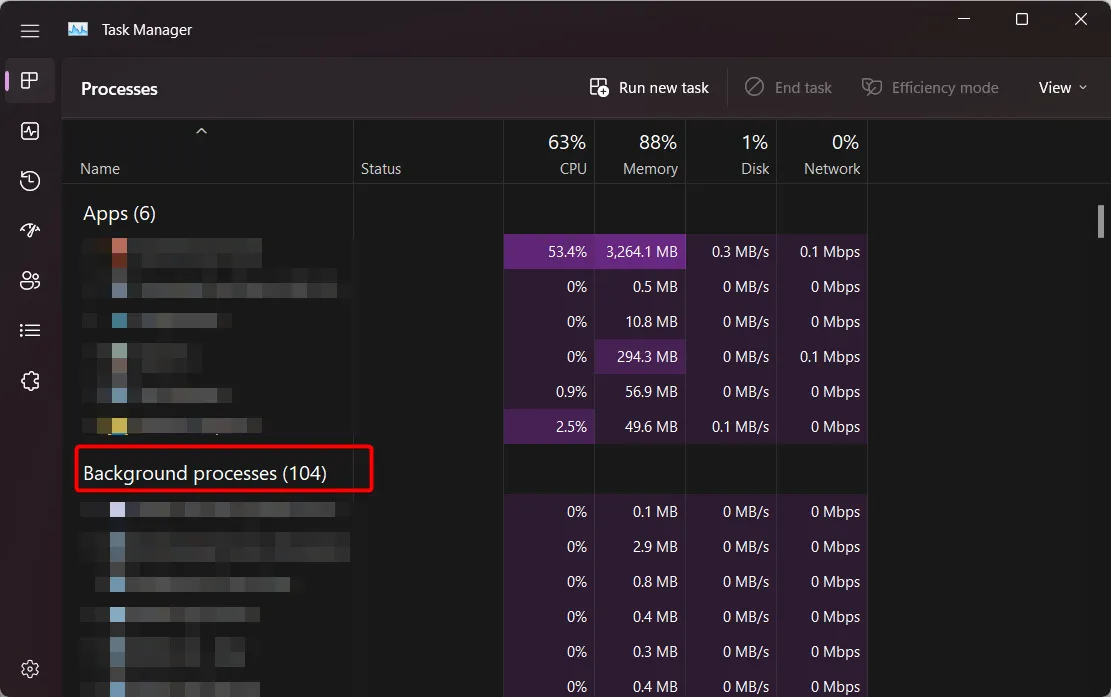Open Task Manager settings gear
This screenshot has height=697, width=1111.
click(30, 668)
